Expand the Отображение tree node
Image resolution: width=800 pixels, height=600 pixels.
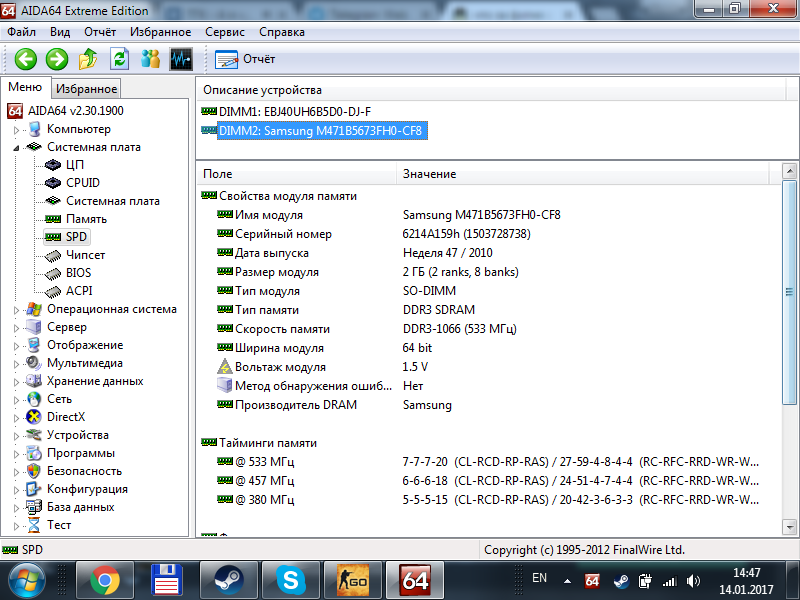pyautogui.click(x=16, y=346)
